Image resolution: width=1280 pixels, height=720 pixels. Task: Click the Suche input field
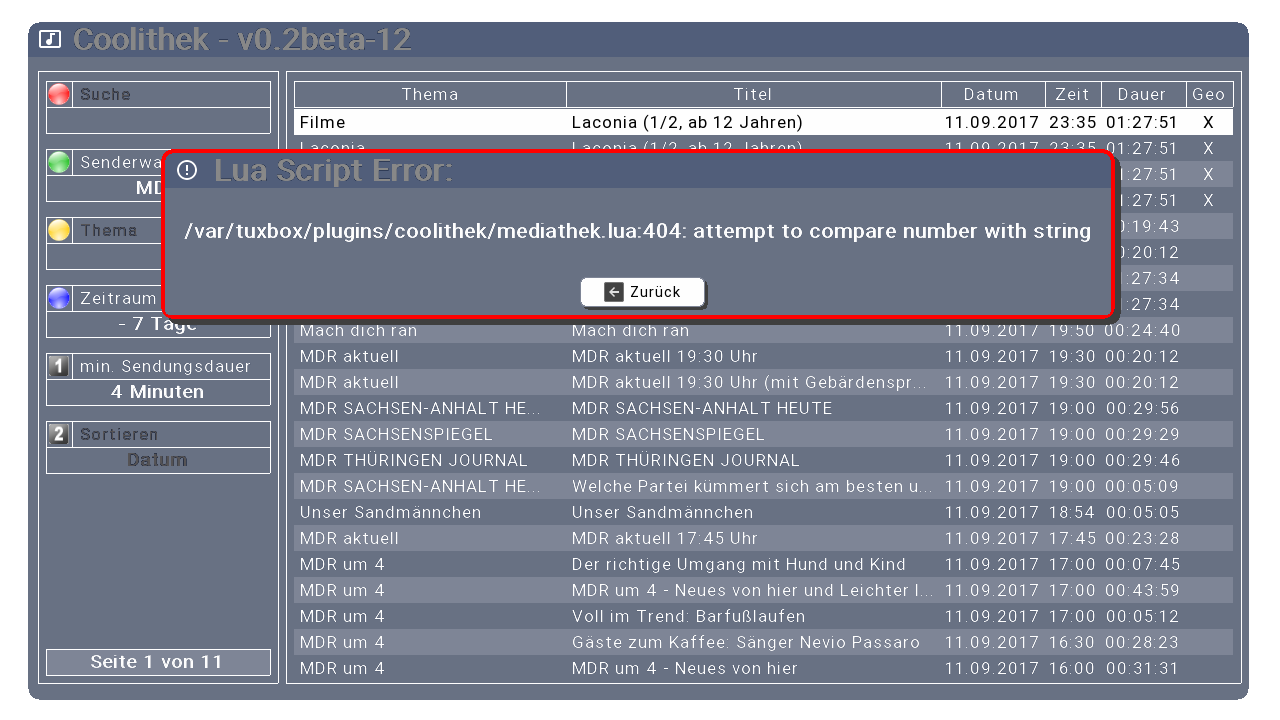[158, 121]
